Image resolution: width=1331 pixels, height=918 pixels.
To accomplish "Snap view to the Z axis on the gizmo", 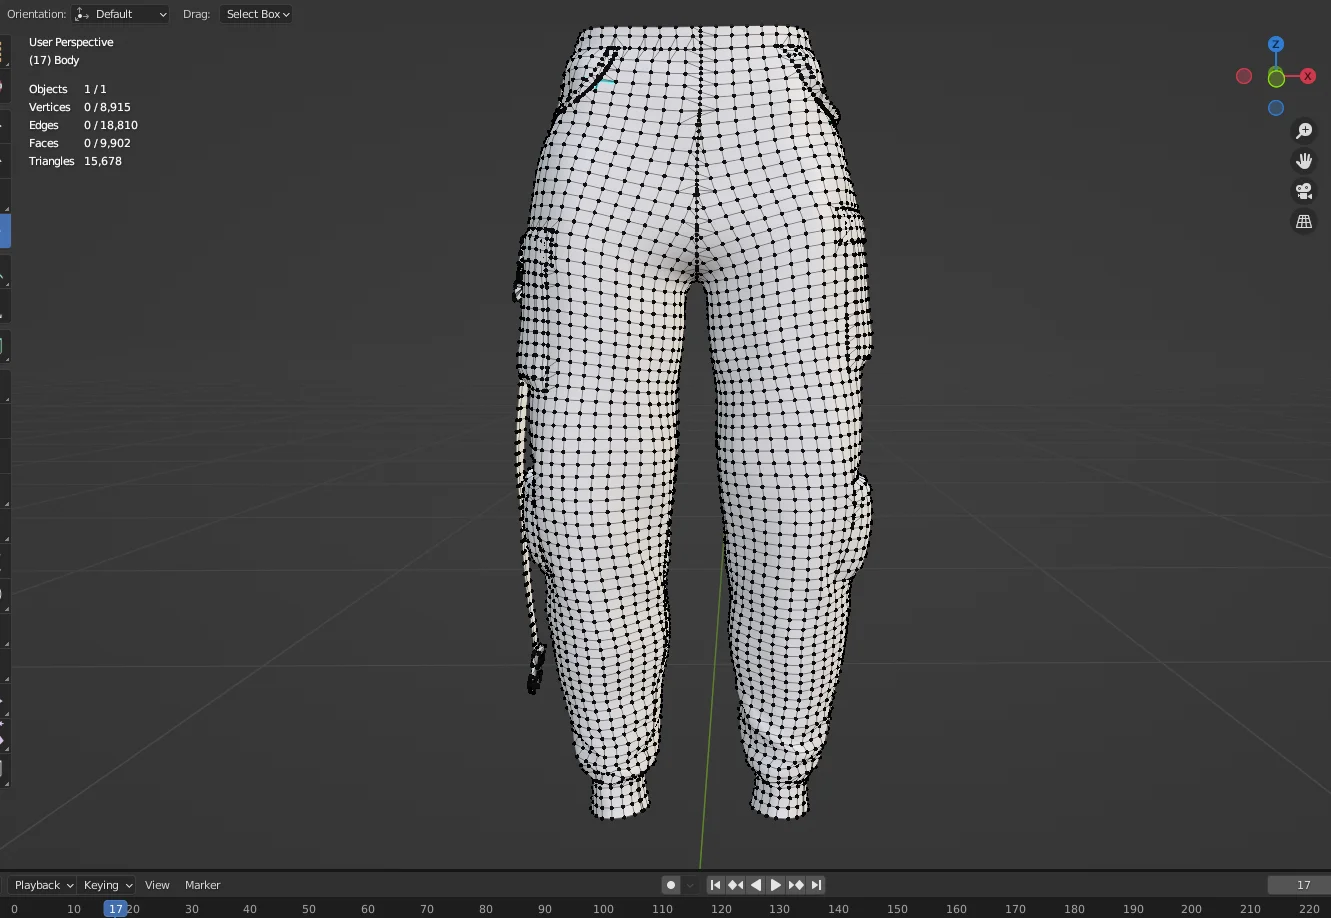I will pos(1276,44).
